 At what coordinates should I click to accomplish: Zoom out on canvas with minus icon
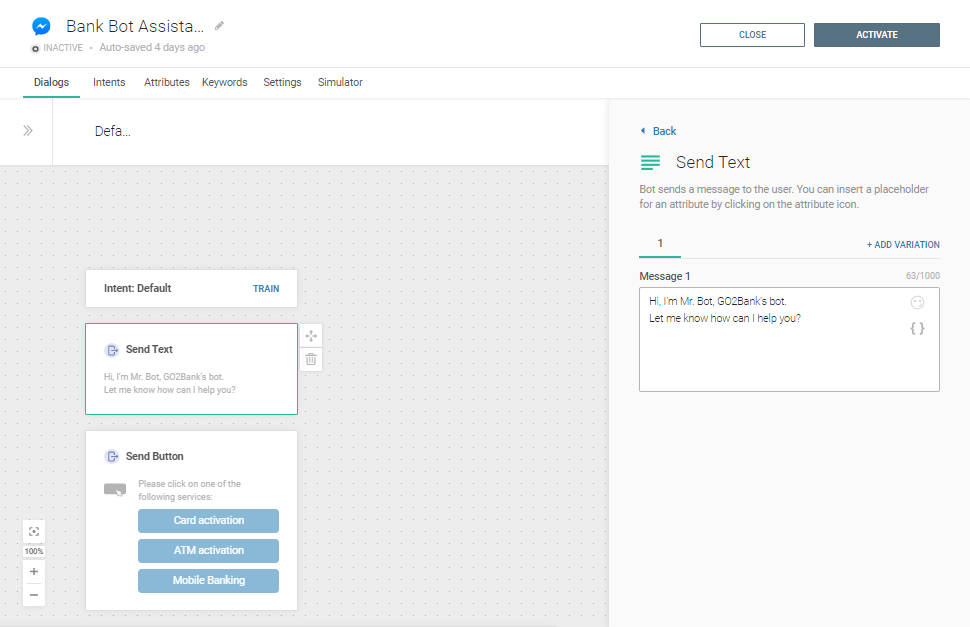point(34,595)
